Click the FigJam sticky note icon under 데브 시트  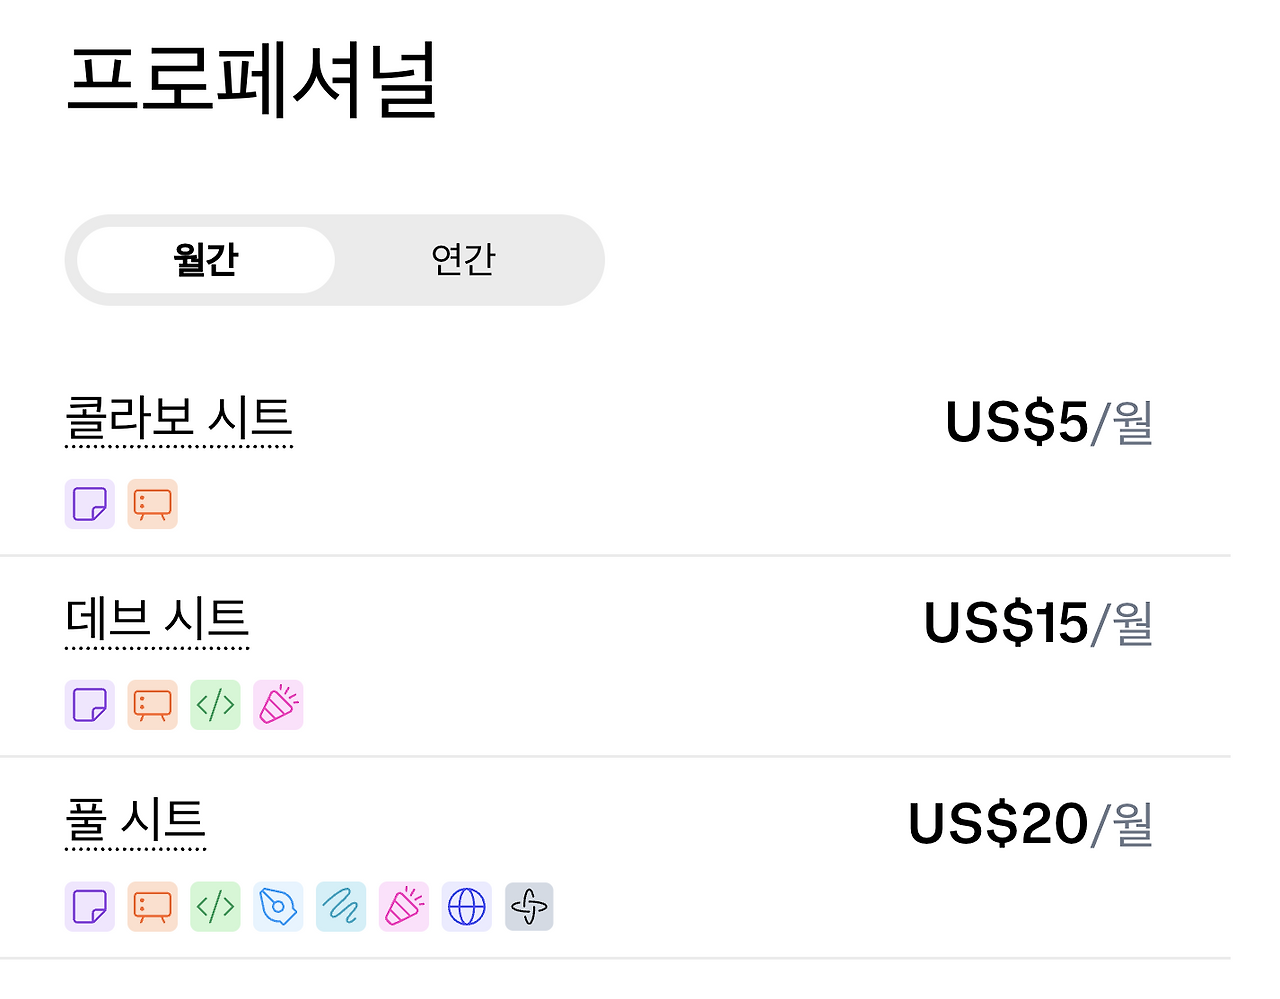pos(90,705)
